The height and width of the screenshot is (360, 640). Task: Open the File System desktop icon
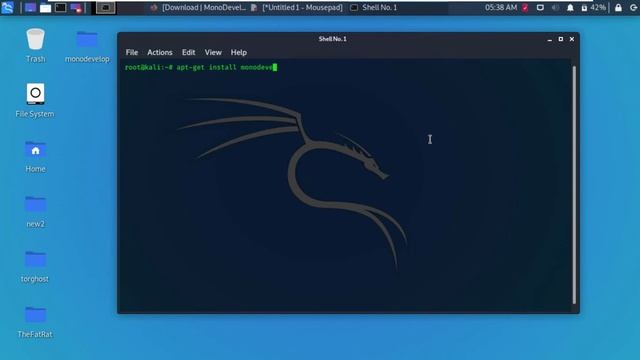pyautogui.click(x=35, y=101)
